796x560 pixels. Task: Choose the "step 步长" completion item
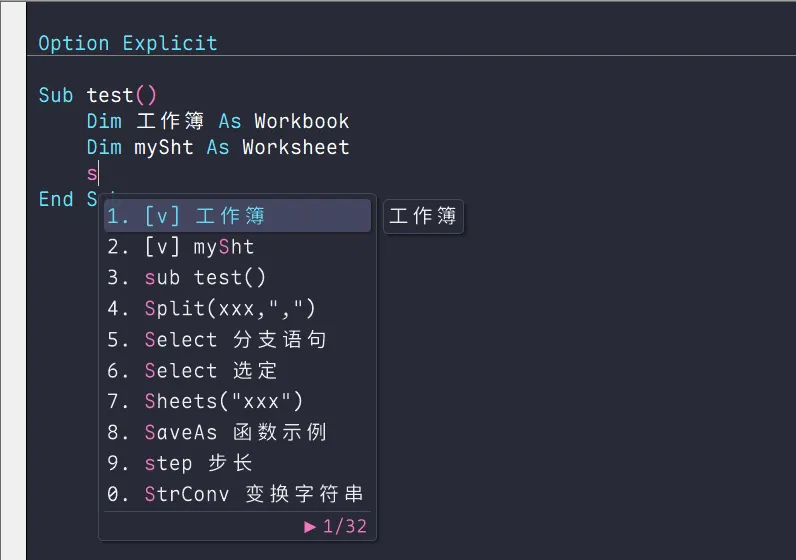coord(237,464)
